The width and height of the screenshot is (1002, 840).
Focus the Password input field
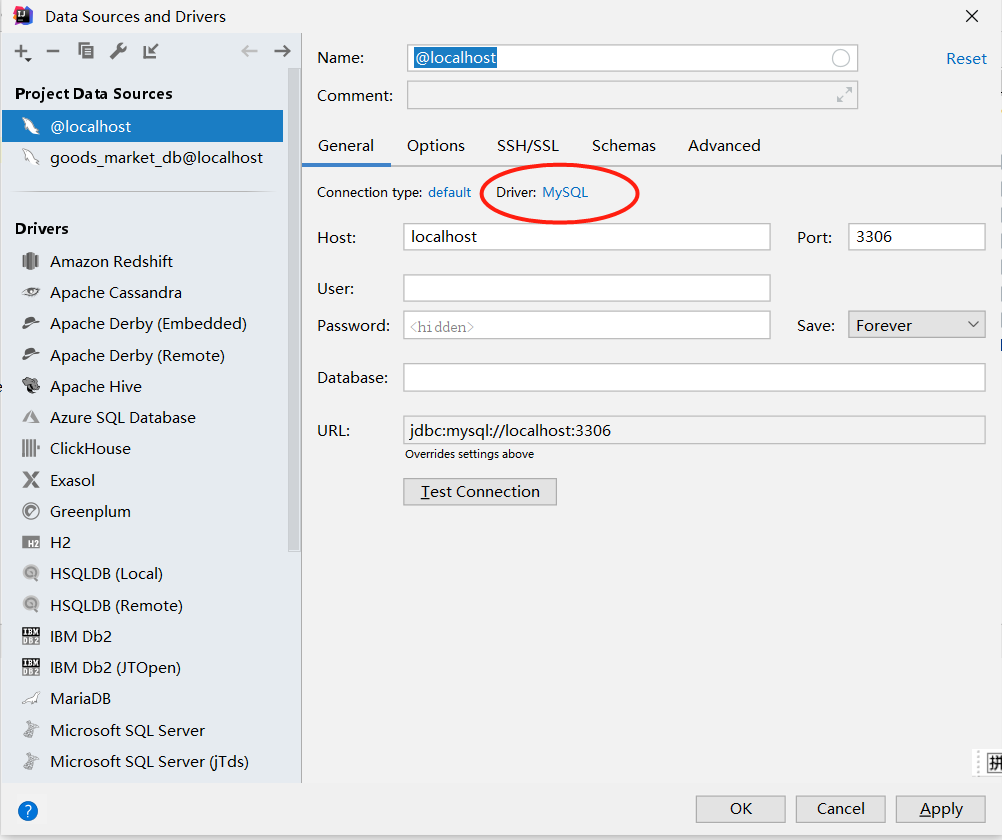(x=587, y=325)
